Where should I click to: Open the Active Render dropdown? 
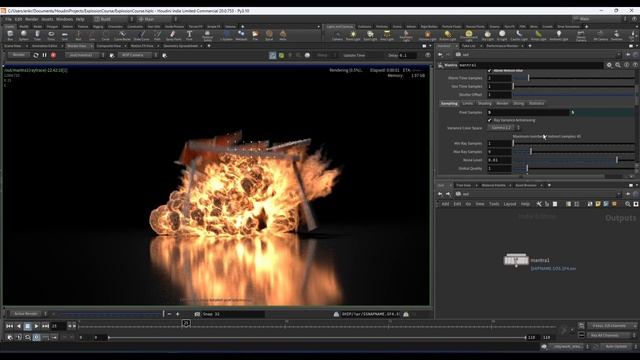[x=29, y=314]
